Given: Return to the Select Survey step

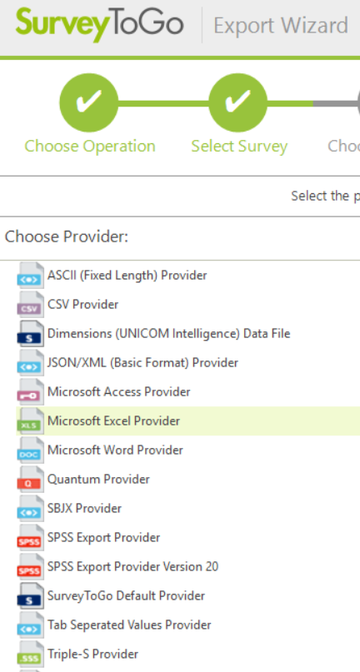Looking at the screenshot, I should coord(239,146).
